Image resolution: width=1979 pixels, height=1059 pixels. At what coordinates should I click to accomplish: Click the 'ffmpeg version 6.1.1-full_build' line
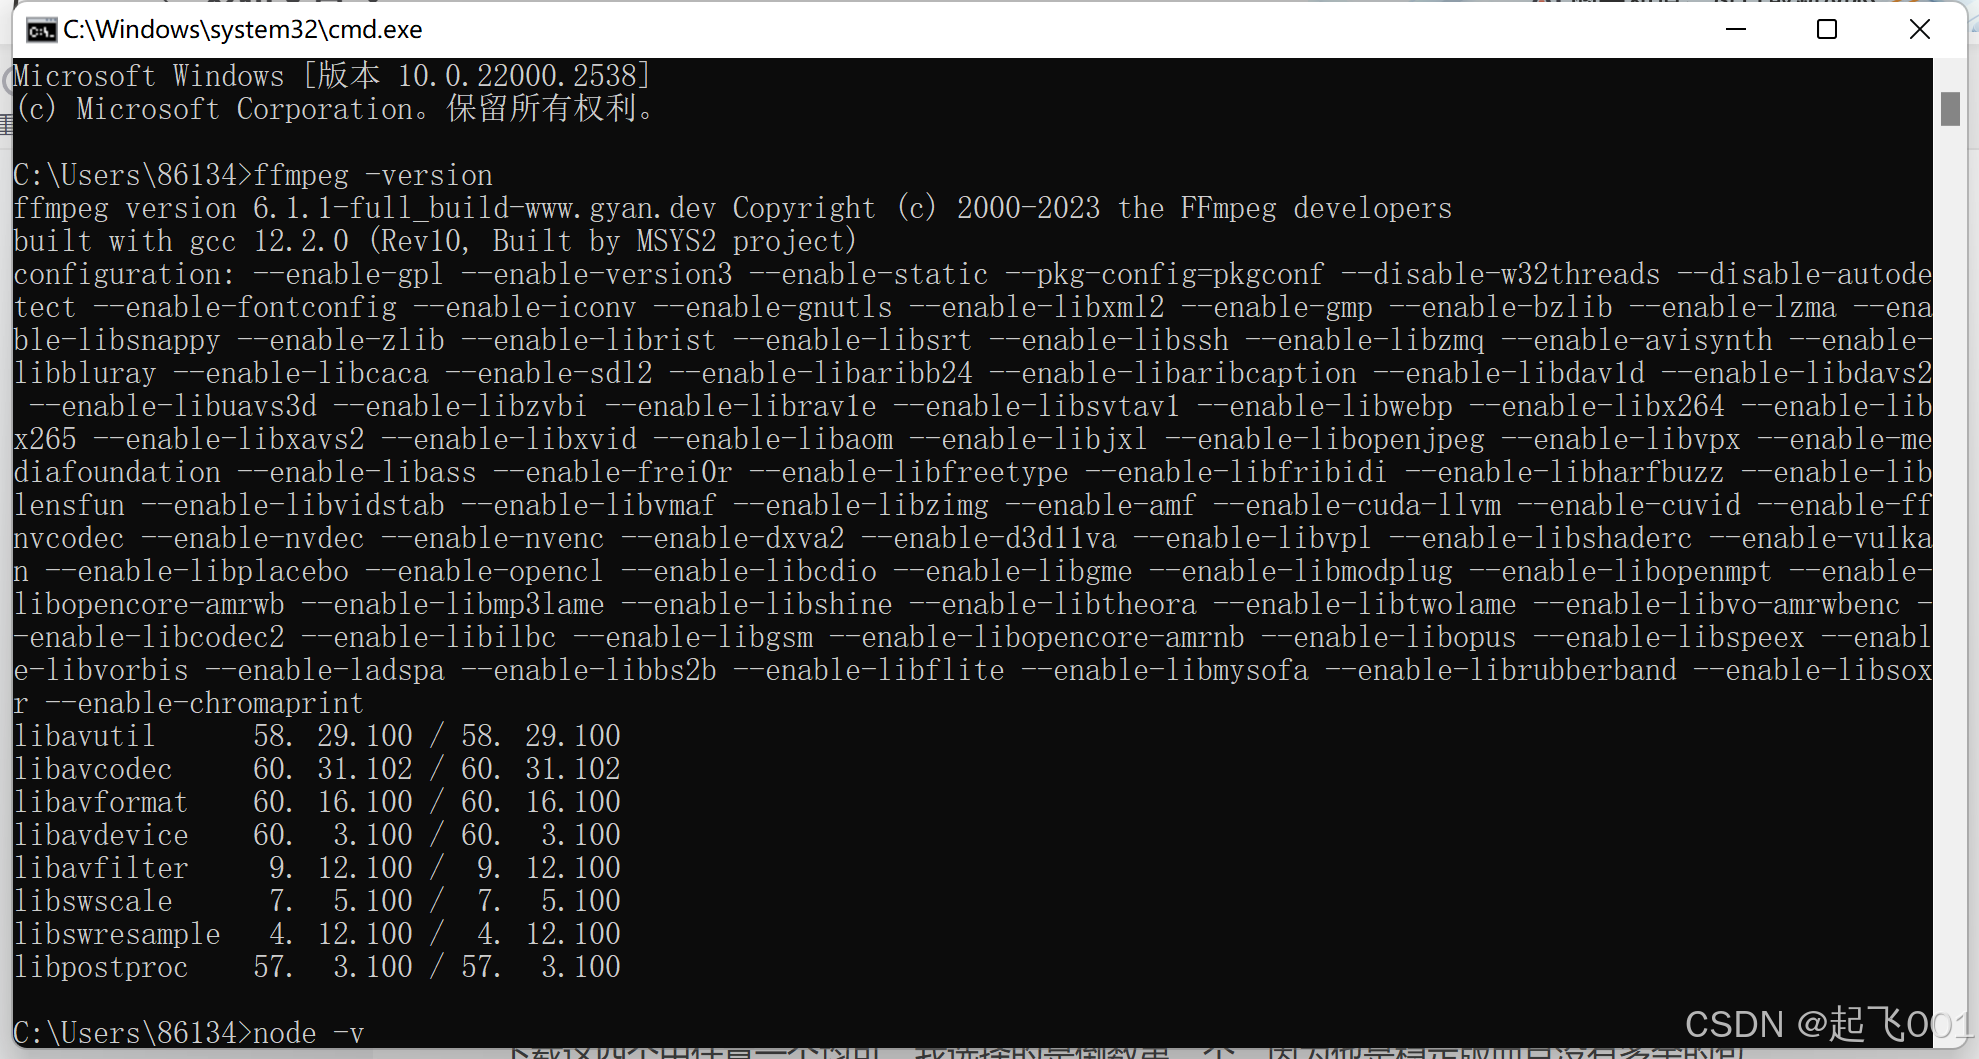click(732, 208)
